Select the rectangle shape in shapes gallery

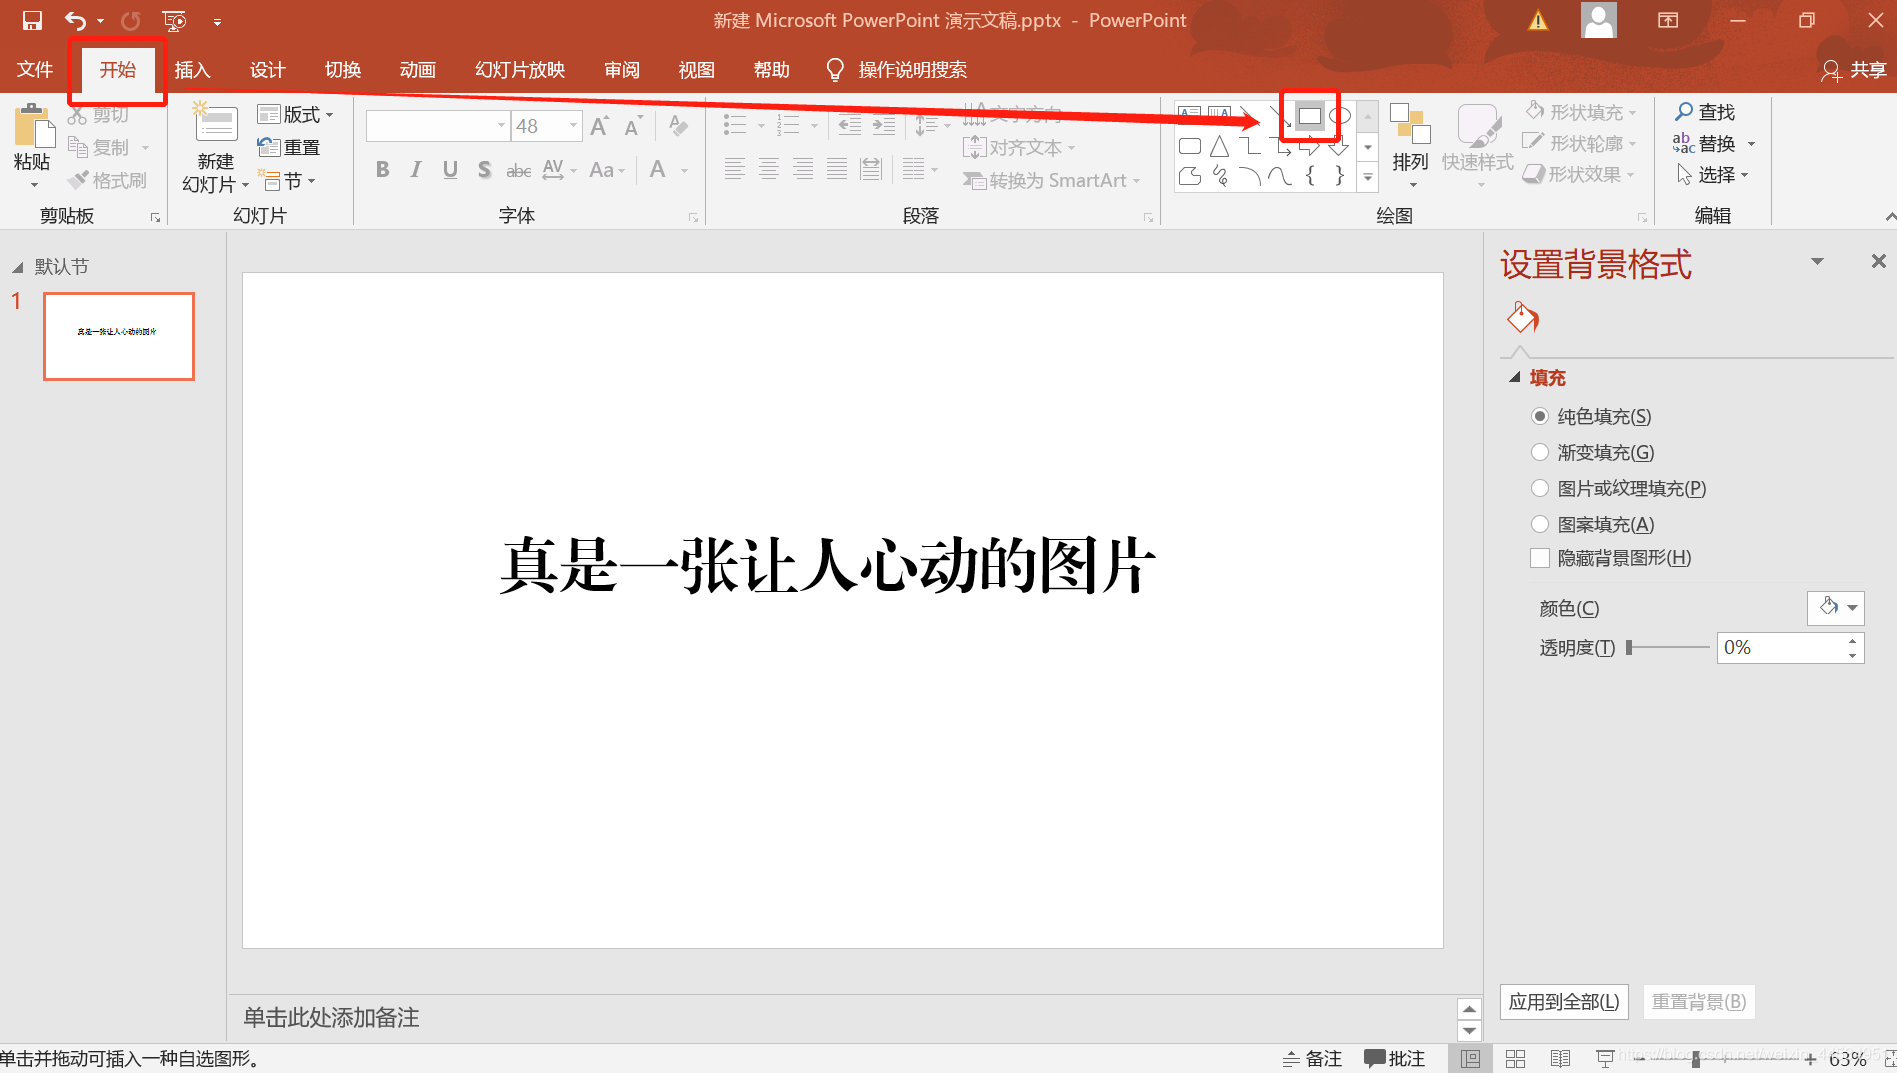(1310, 116)
